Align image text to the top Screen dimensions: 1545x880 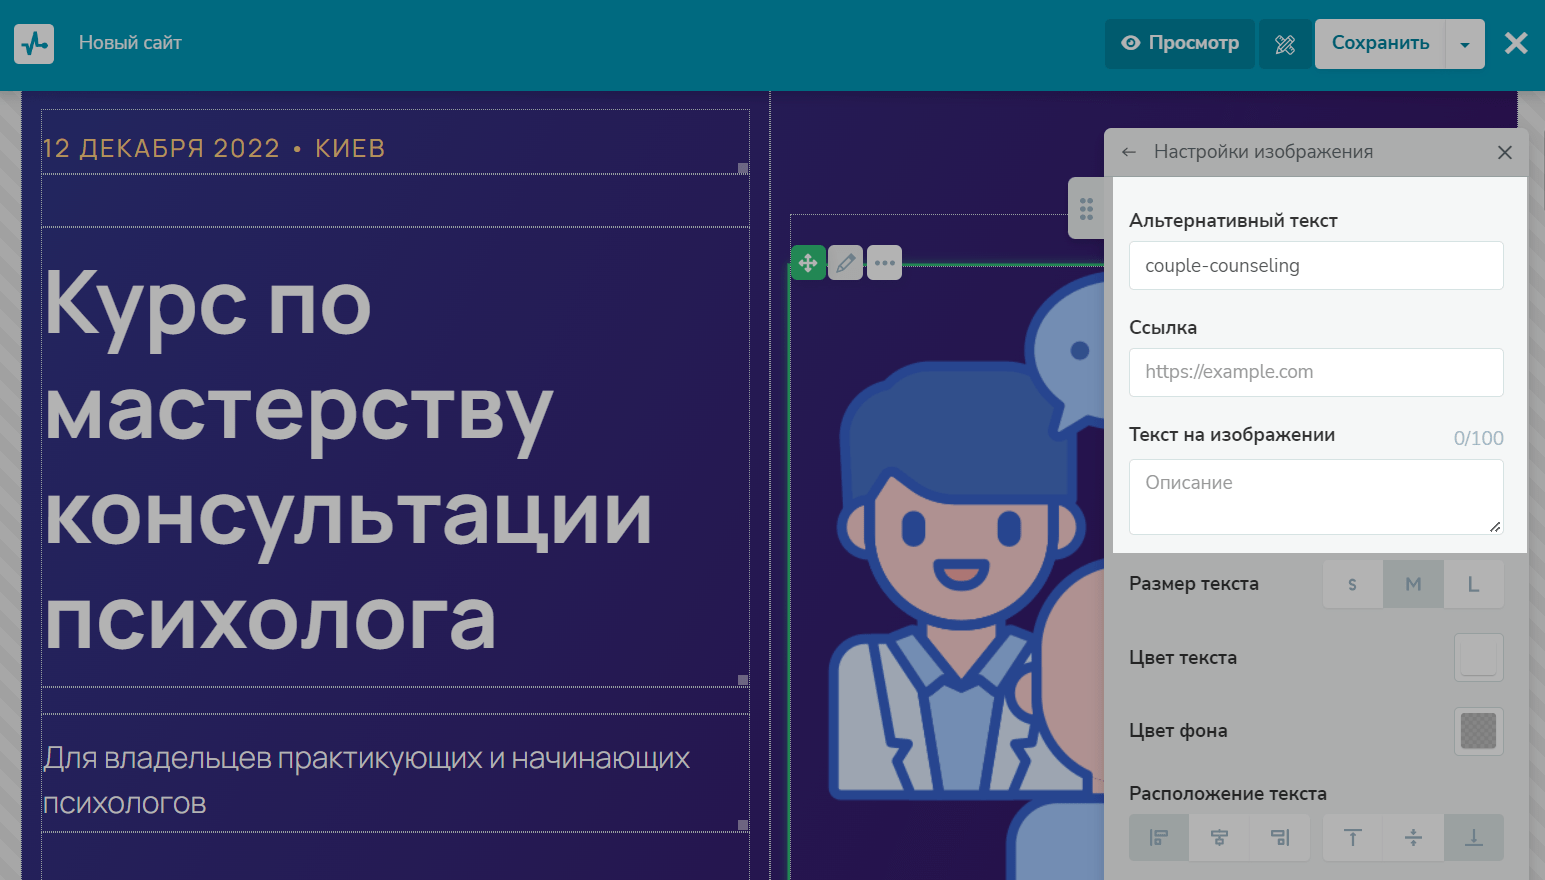click(x=1353, y=837)
